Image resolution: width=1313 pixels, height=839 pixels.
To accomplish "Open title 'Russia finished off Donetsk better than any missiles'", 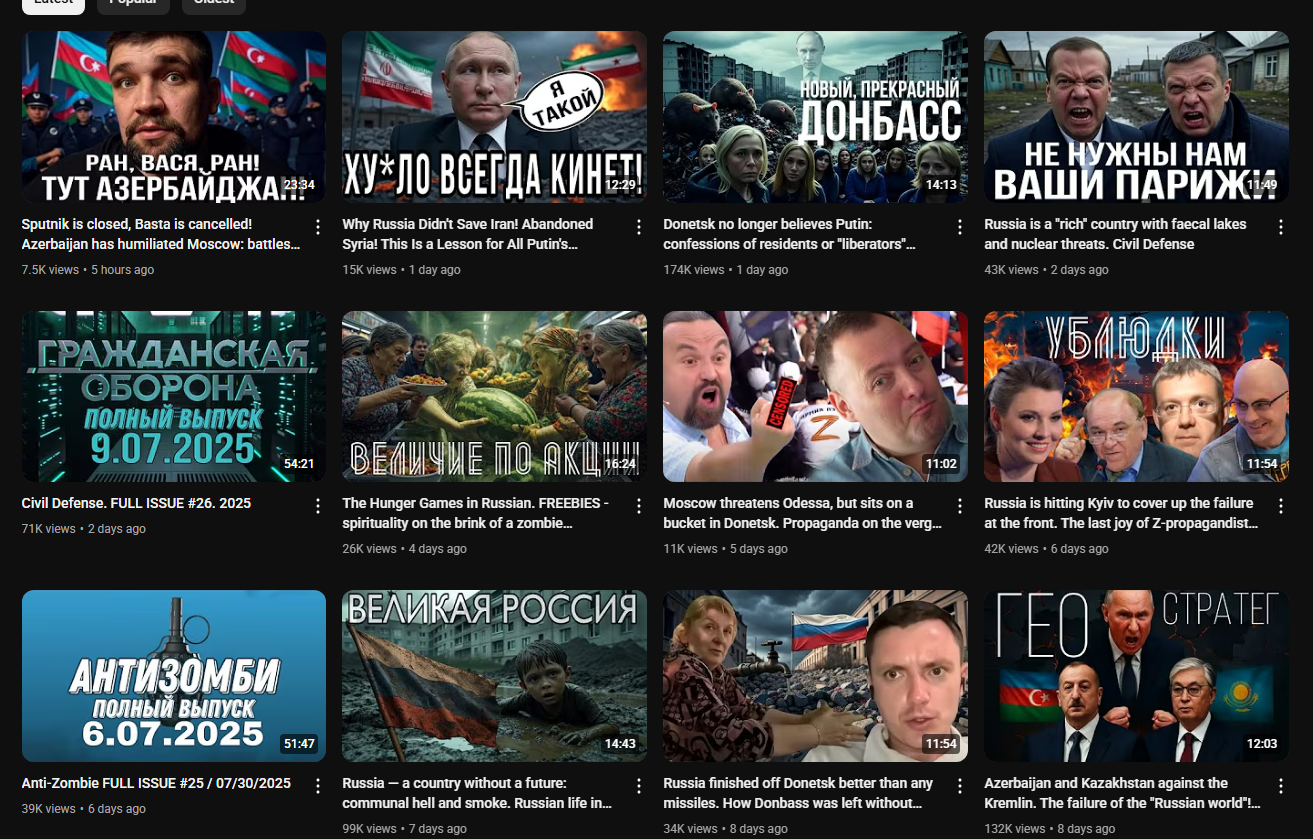I will click(x=798, y=793).
